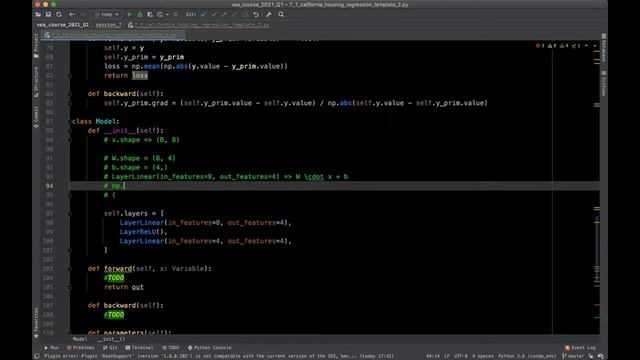Click the green typo checkmark indicator
The width and height of the screenshot is (640, 360).
576,46
